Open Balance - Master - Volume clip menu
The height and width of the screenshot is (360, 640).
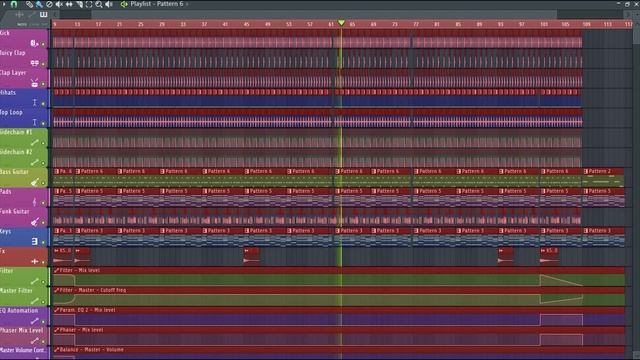point(57,349)
